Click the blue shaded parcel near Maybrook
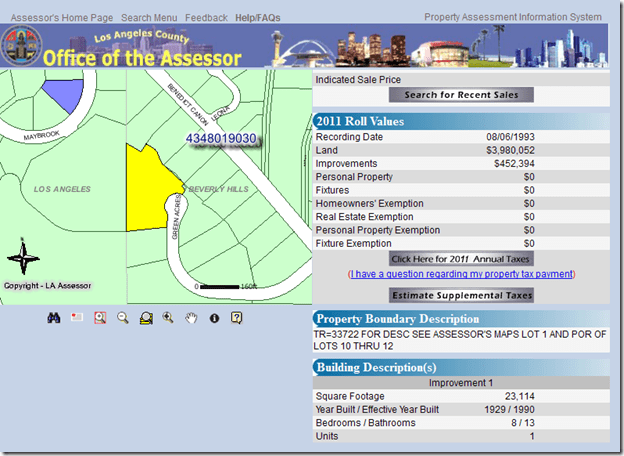 (x=62, y=94)
